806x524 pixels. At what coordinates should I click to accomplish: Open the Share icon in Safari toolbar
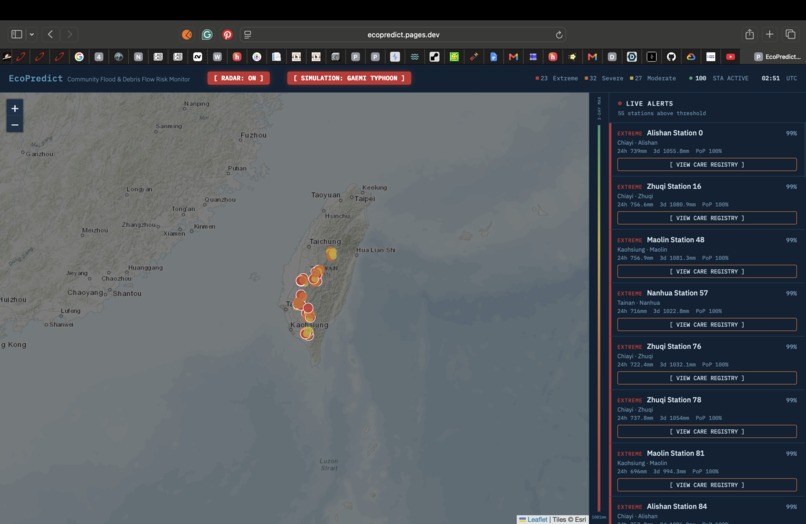coord(749,34)
